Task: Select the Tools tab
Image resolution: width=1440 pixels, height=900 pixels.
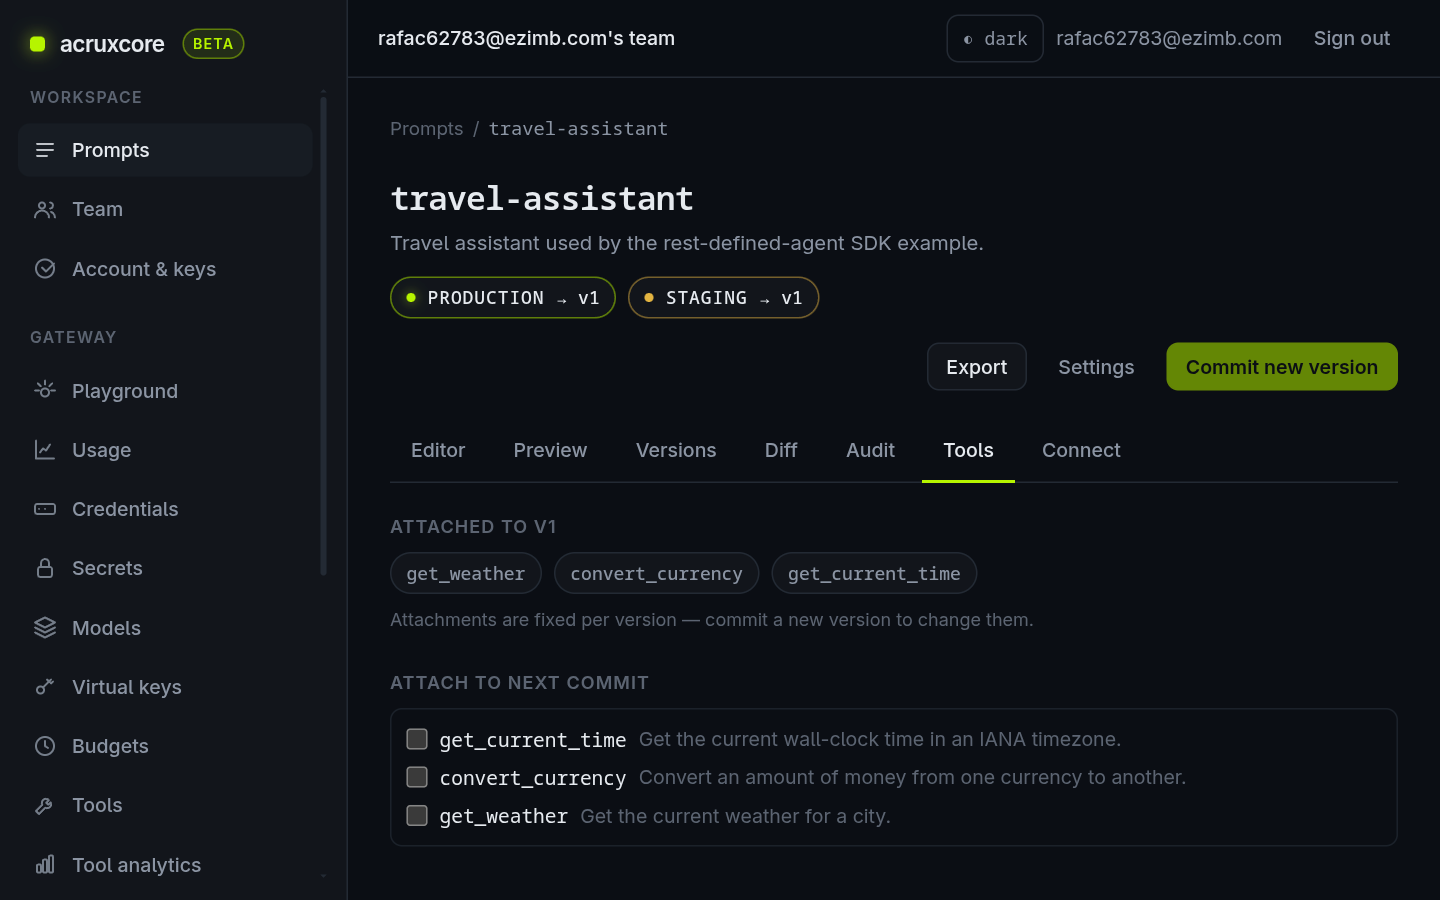Action: click(x=968, y=450)
